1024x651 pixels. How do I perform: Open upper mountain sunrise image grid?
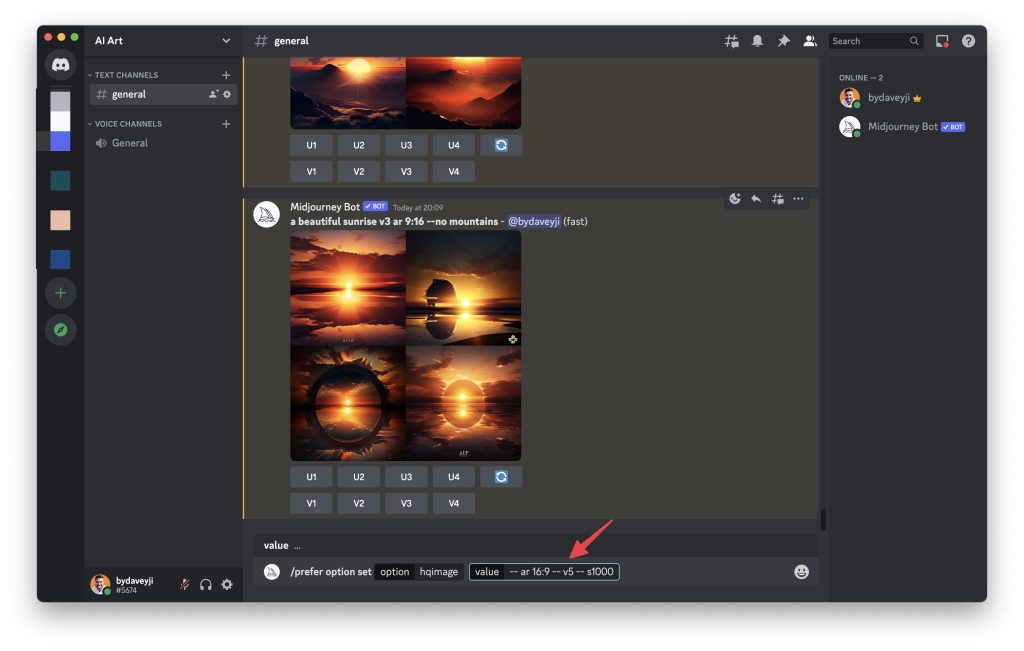pos(406,93)
